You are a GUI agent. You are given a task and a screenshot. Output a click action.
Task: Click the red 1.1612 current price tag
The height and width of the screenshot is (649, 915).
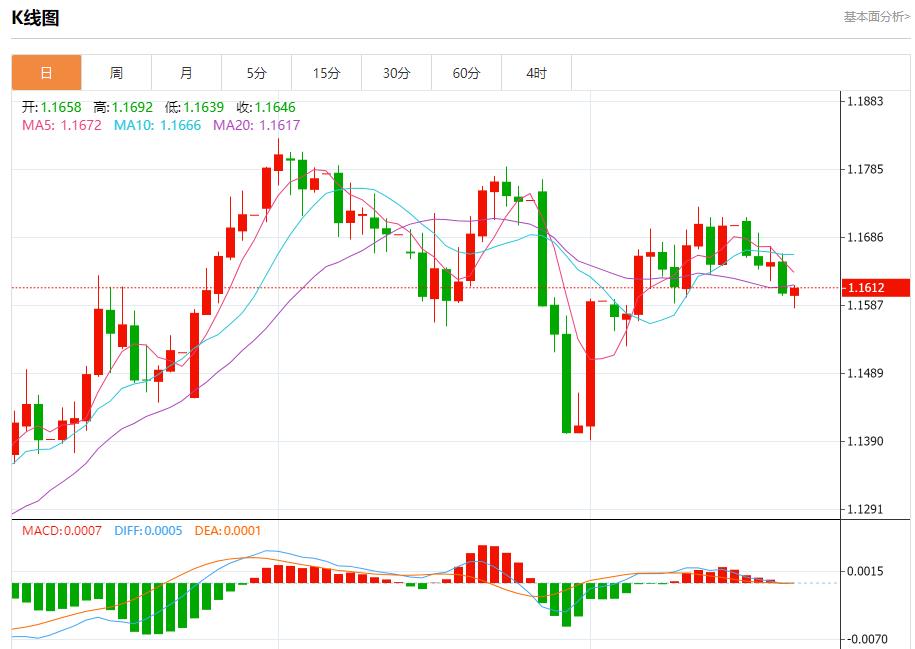875,287
